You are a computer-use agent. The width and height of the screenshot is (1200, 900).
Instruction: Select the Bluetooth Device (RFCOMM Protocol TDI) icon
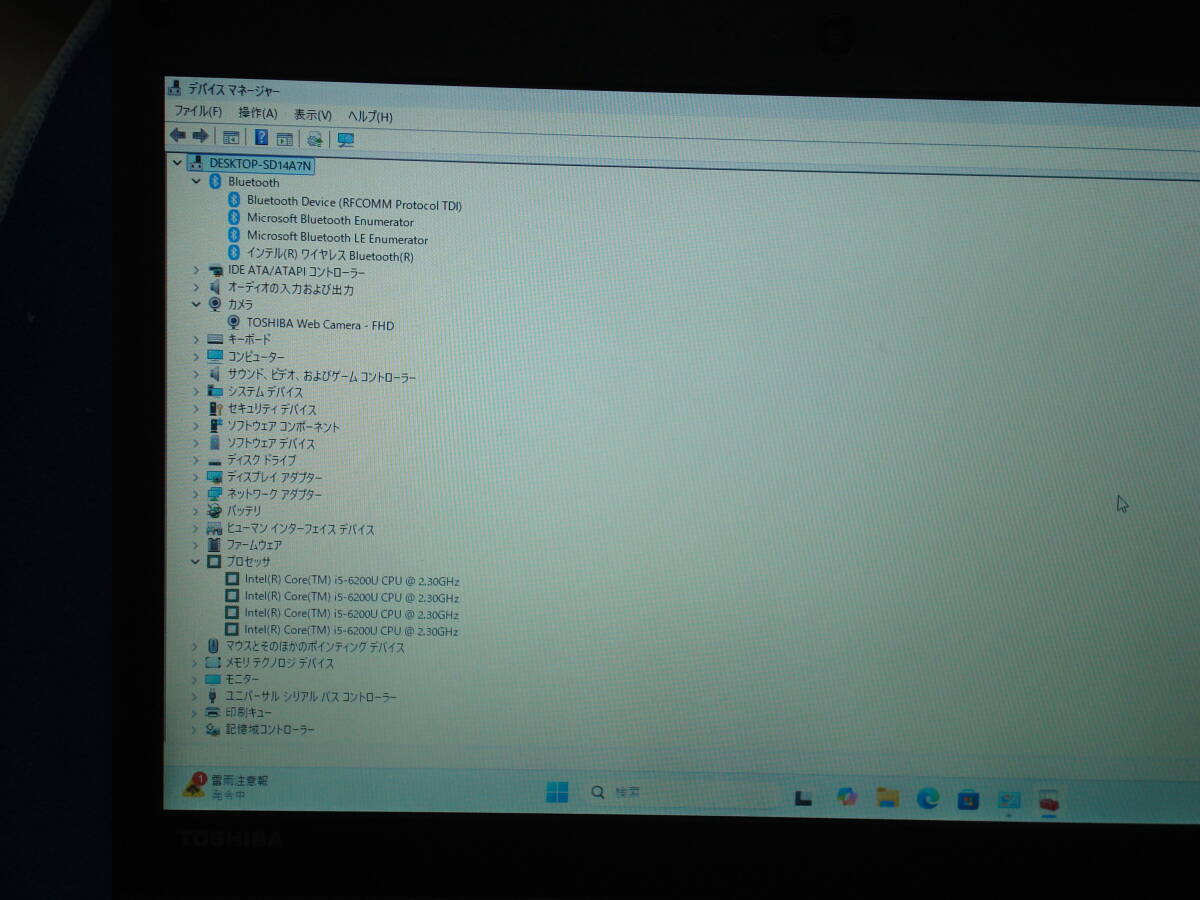pos(235,200)
